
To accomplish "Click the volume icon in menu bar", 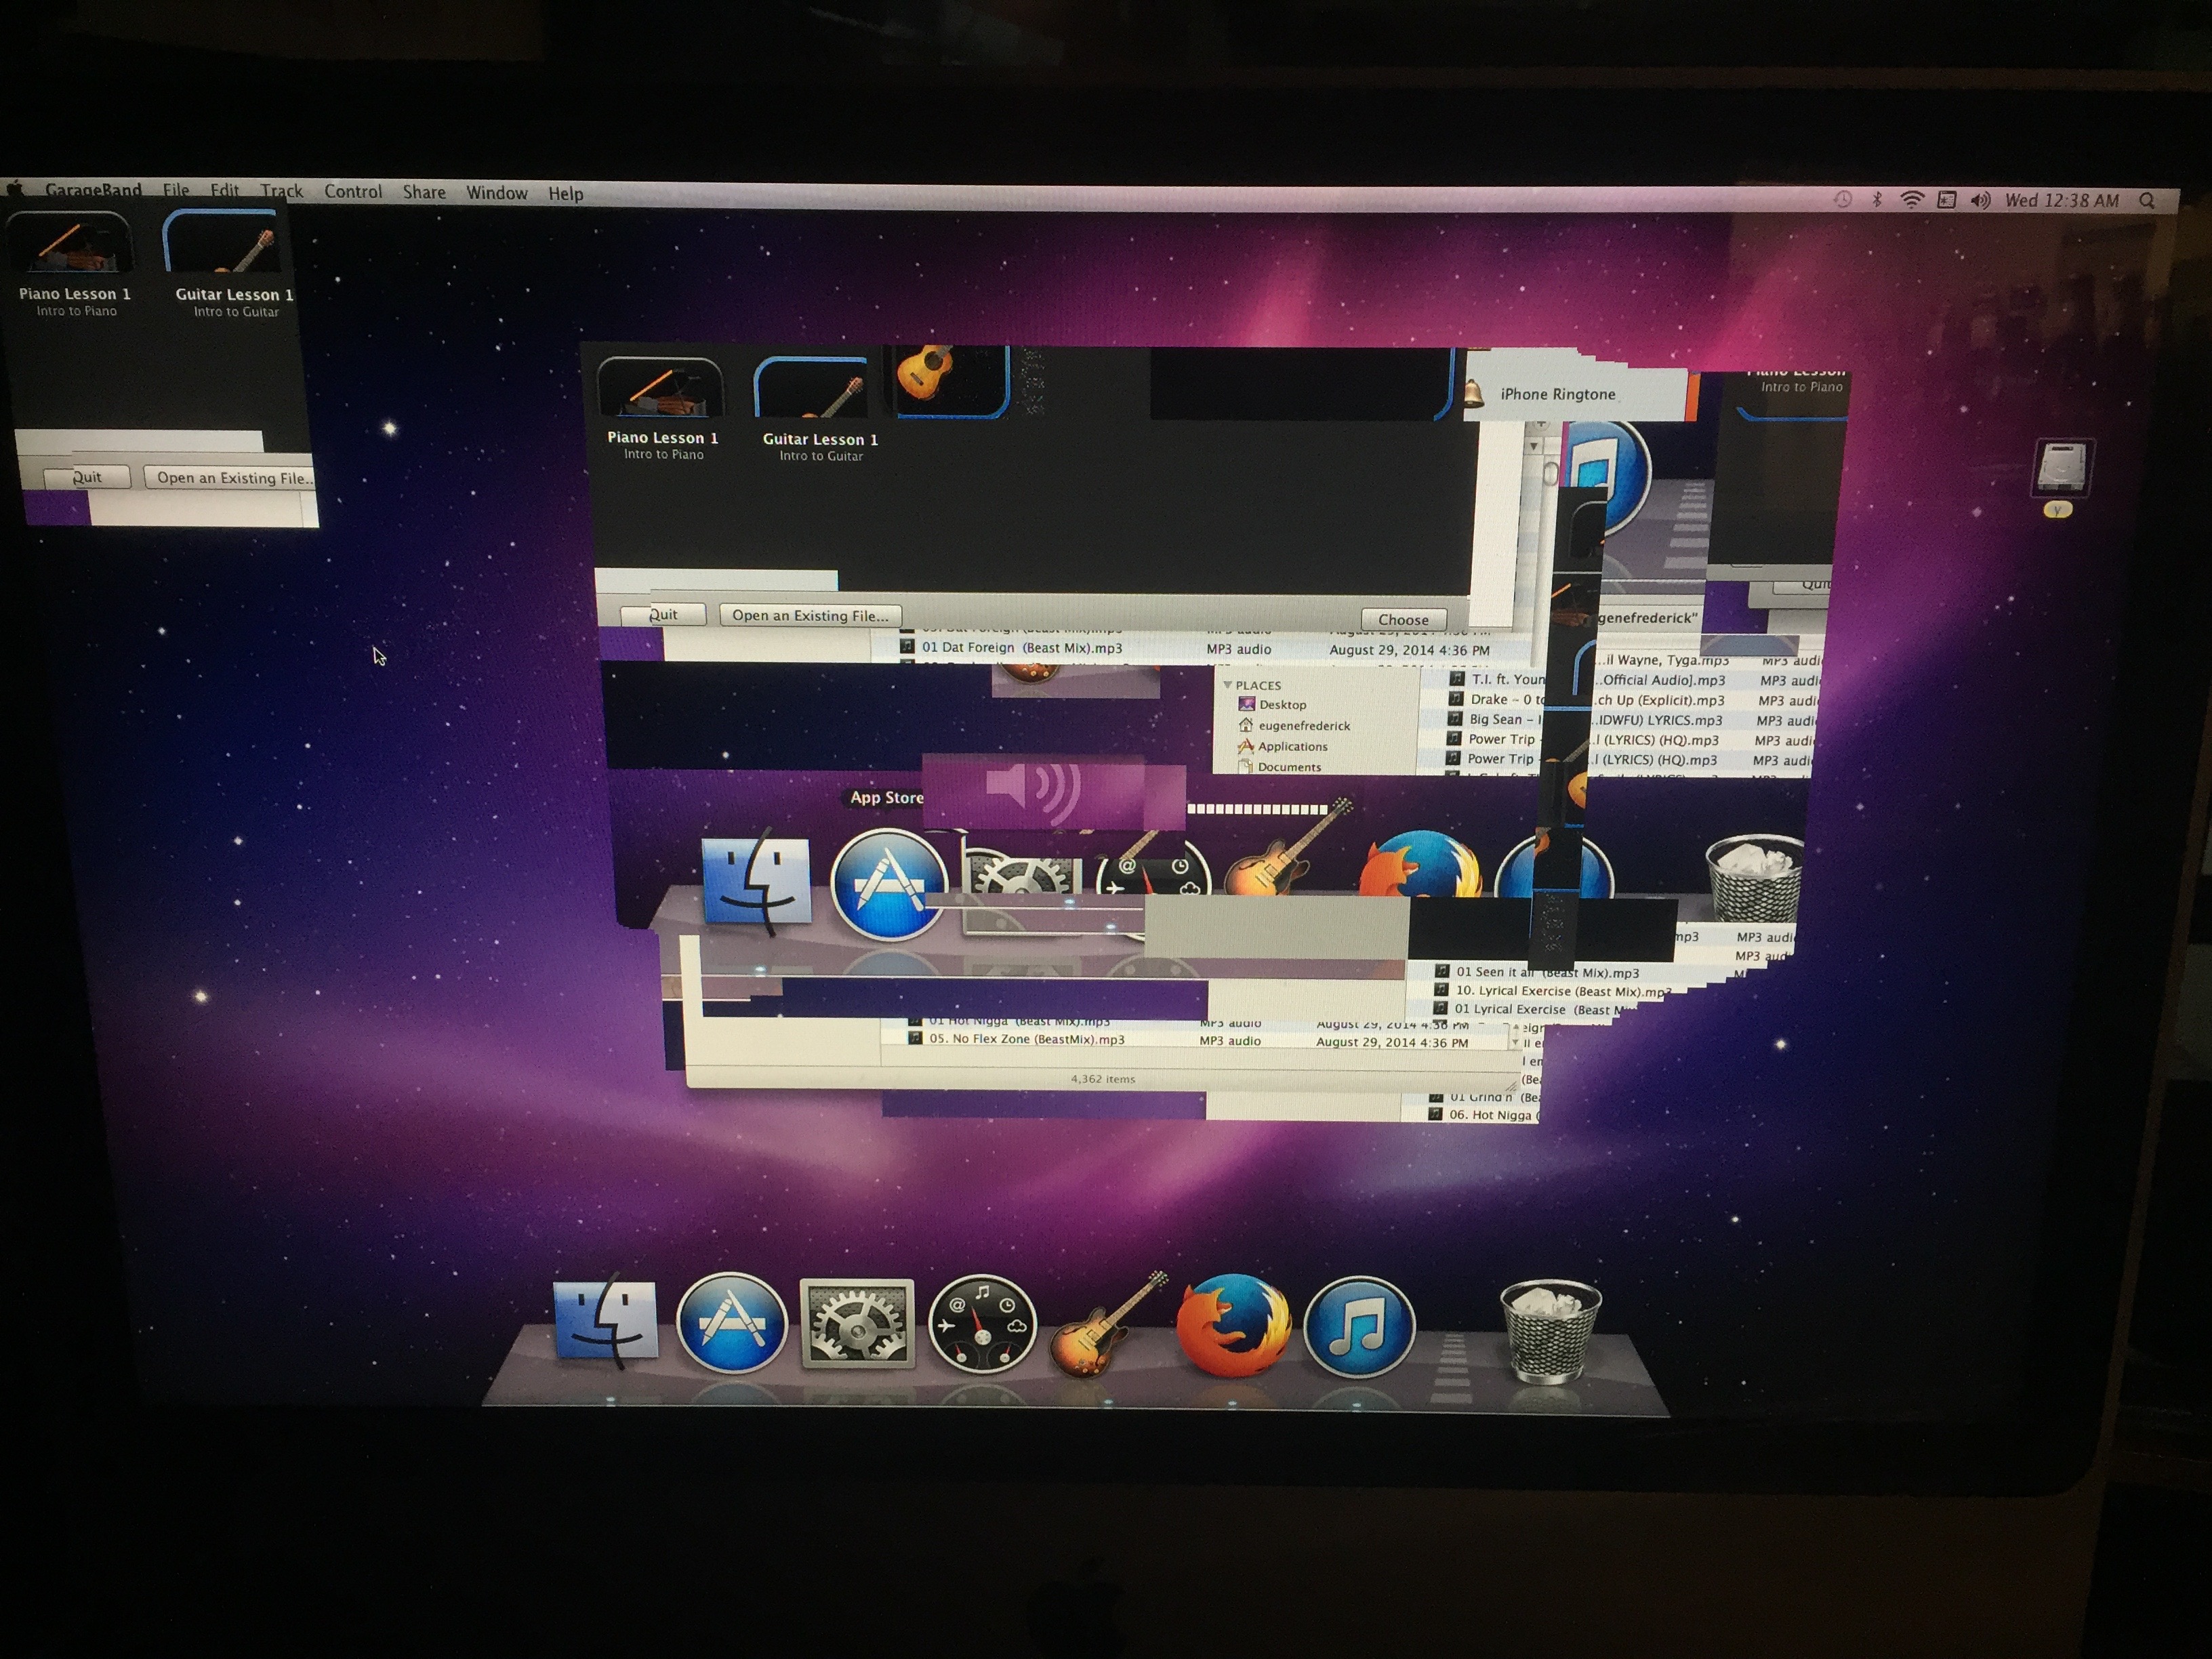I will click(1980, 201).
